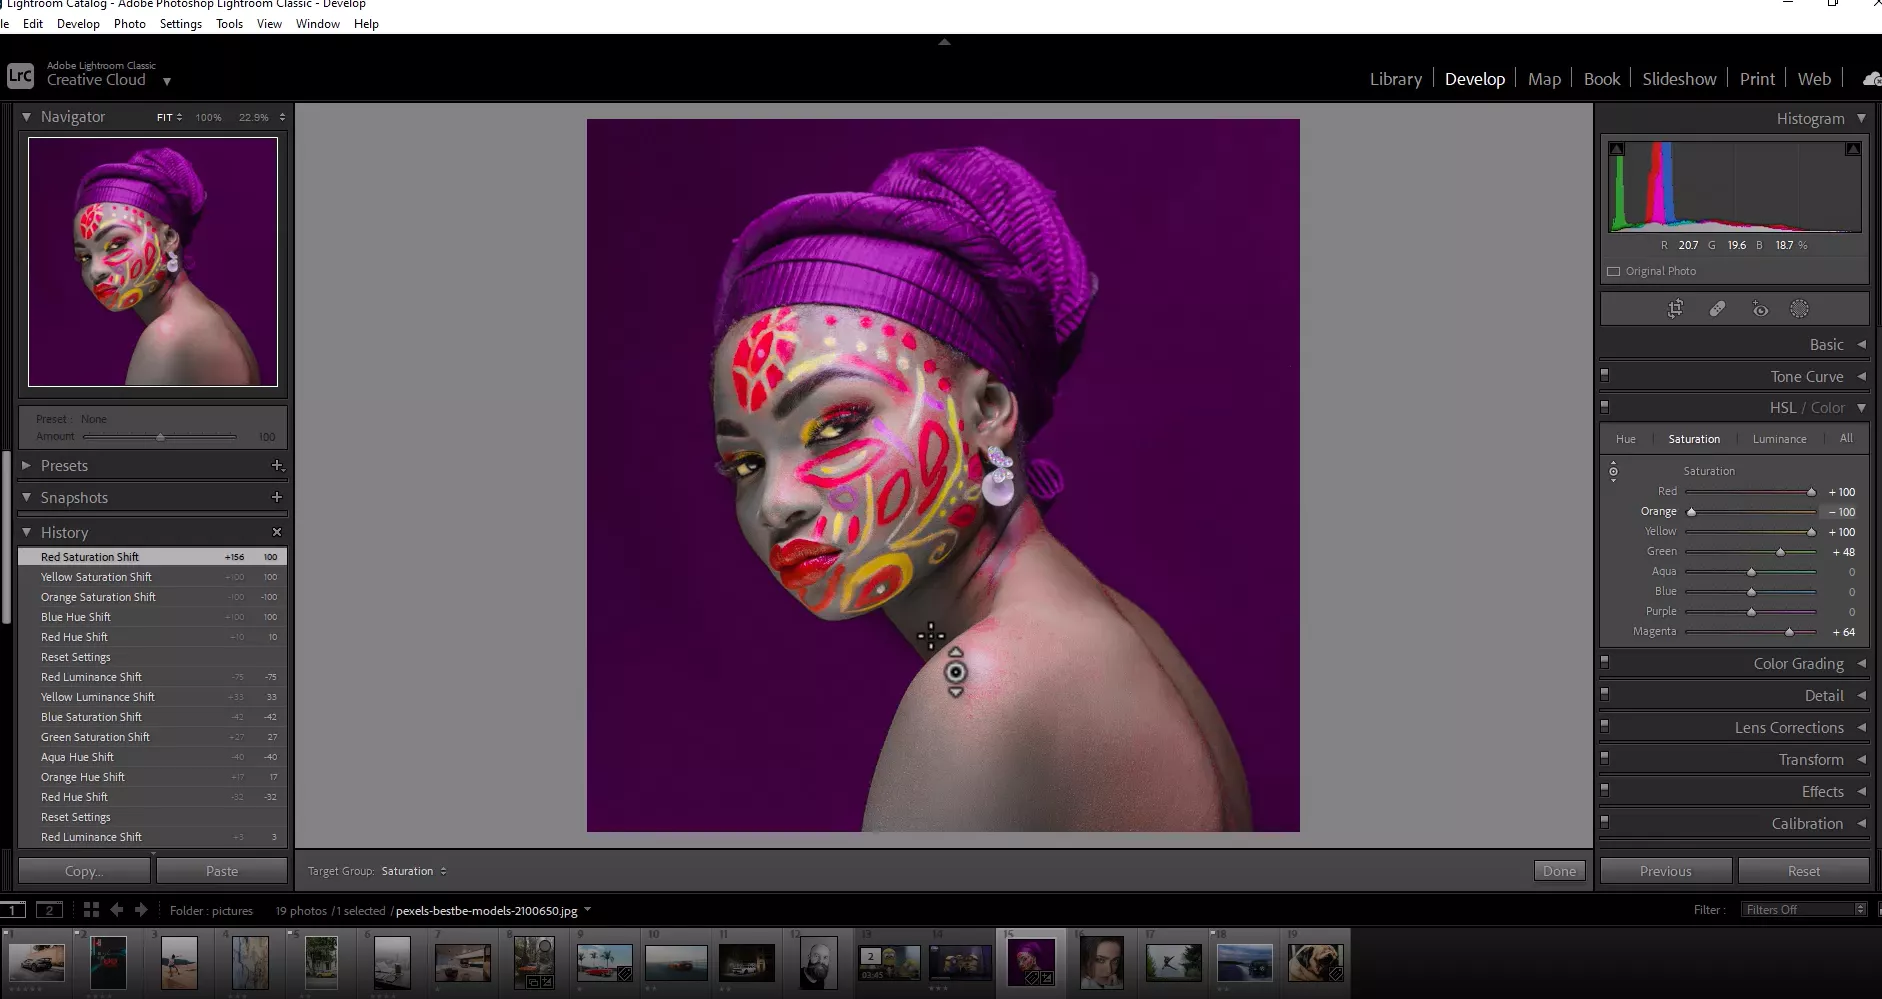Toggle the shadow clipping indicator in histogram
The height and width of the screenshot is (999, 1882).
pyautogui.click(x=1617, y=149)
